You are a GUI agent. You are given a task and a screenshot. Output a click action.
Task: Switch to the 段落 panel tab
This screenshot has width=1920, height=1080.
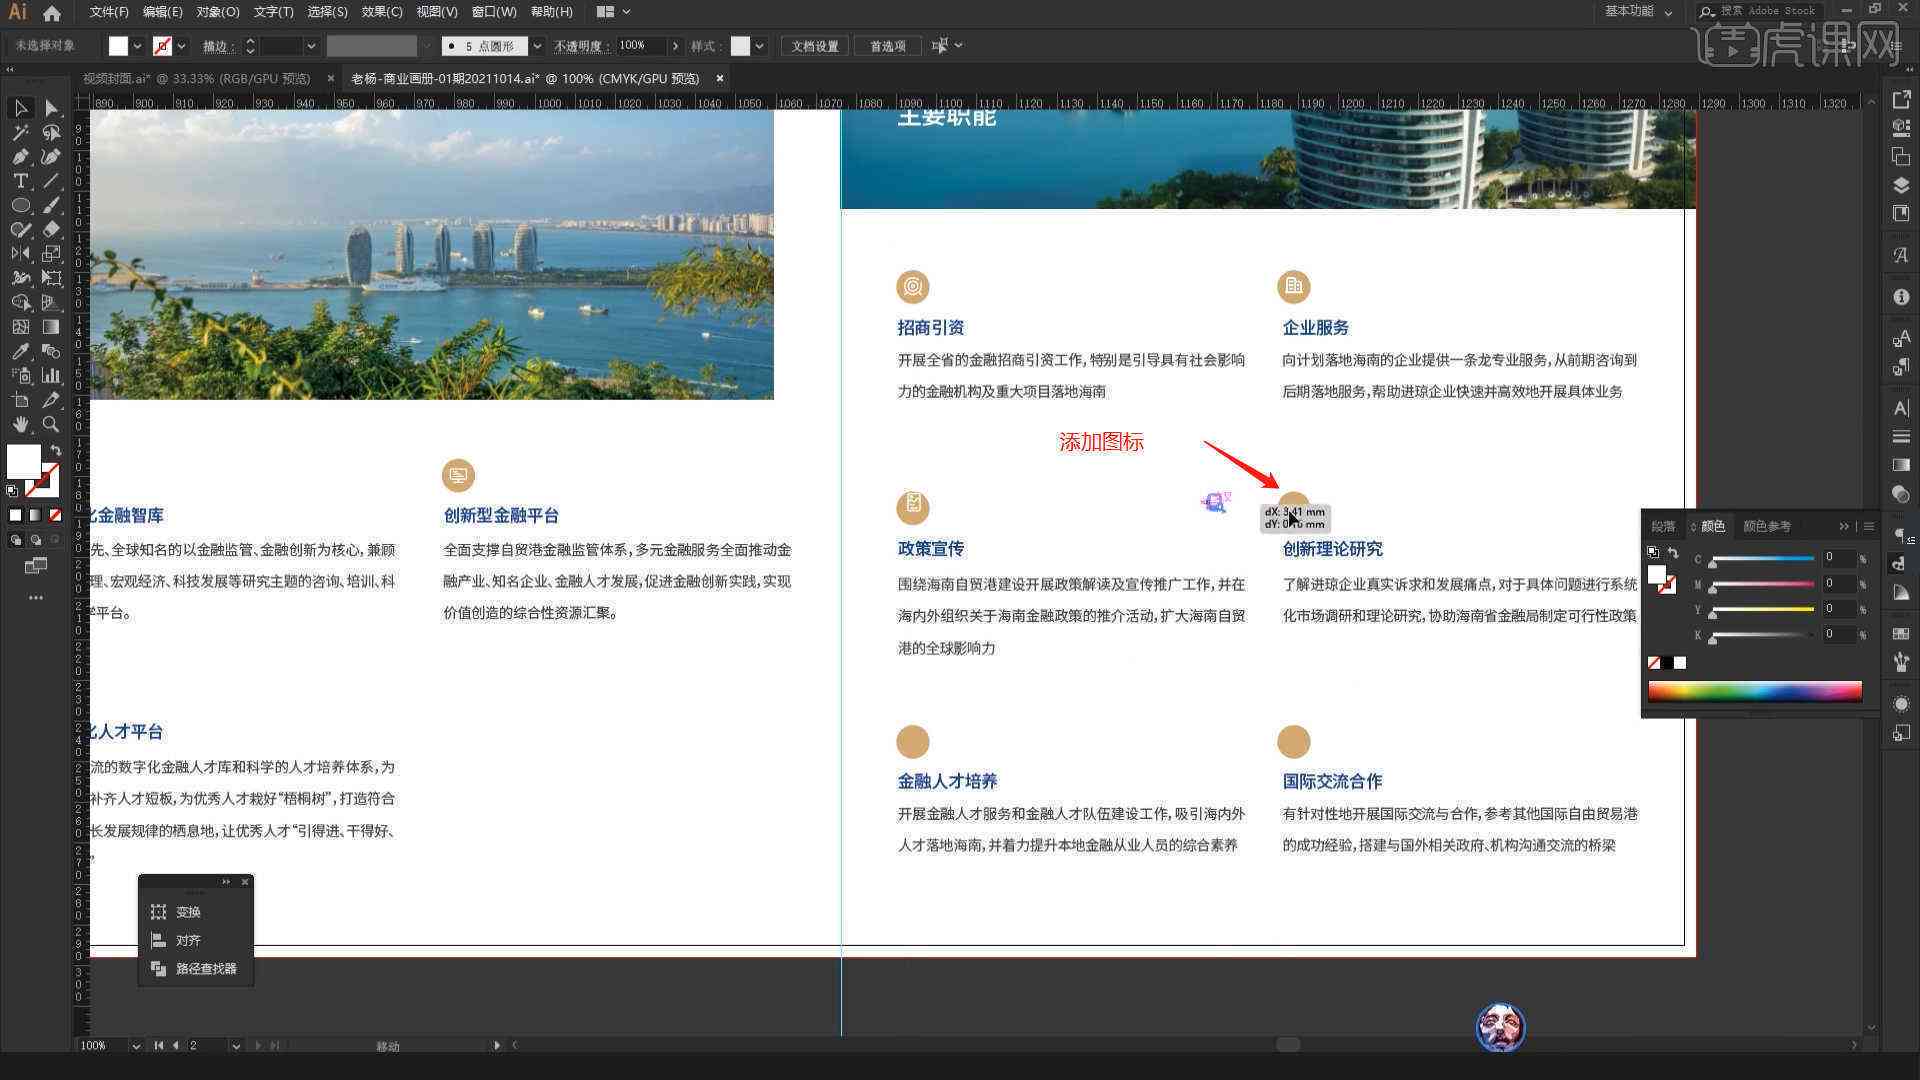pyautogui.click(x=1663, y=526)
